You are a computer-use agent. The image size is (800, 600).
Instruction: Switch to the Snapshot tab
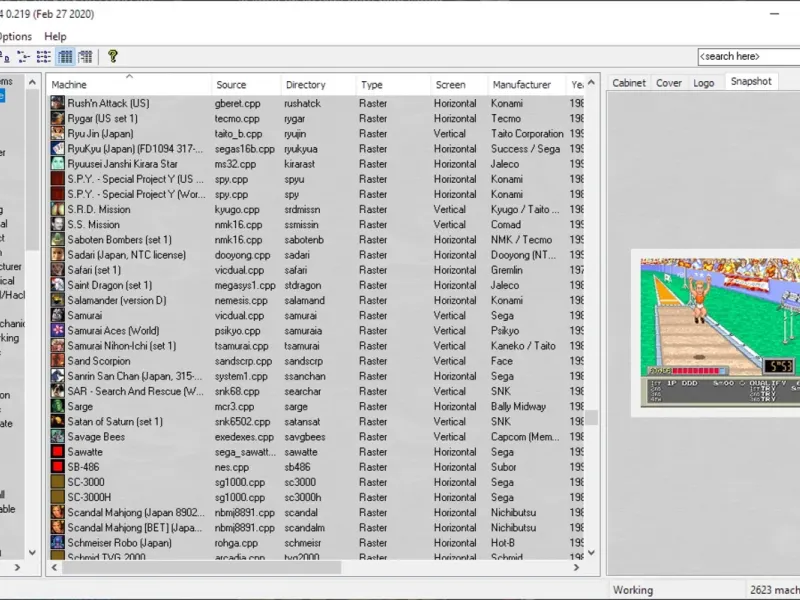tap(751, 81)
